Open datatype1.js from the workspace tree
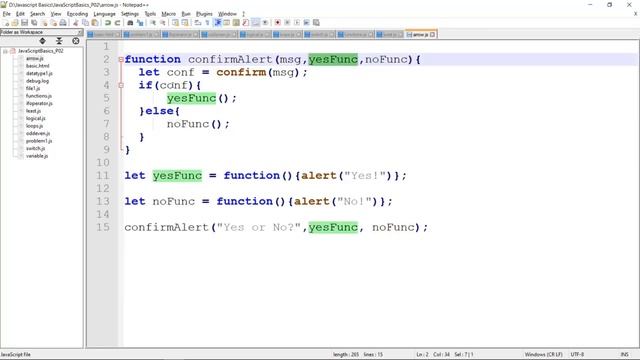Image resolution: width=640 pixels, height=360 pixels. [x=39, y=73]
